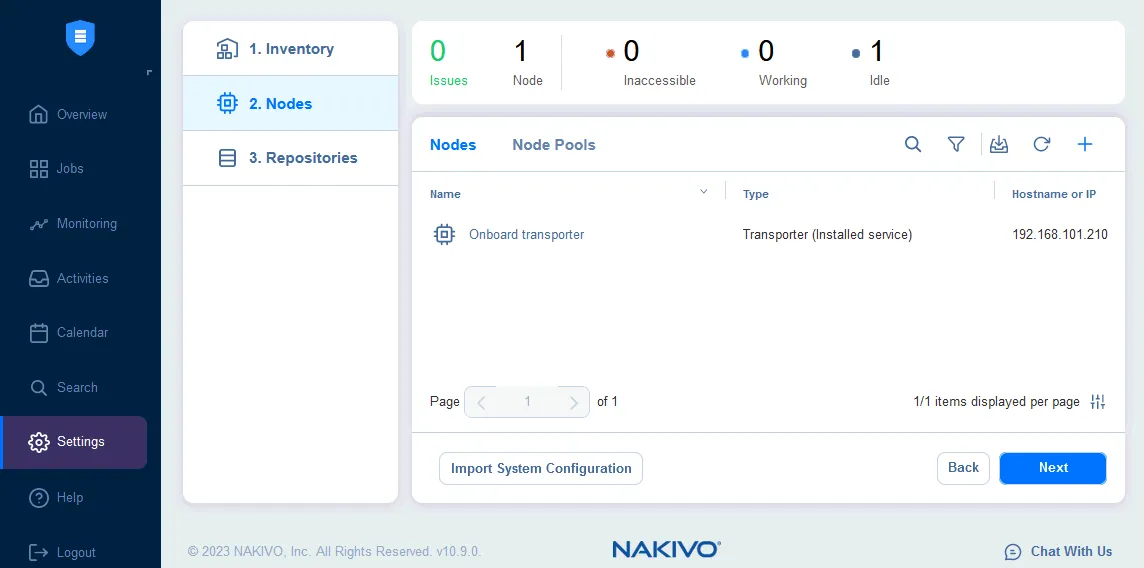The width and height of the screenshot is (1144, 568).
Task: Click the NAKIVO shield logo
Action: (80, 38)
